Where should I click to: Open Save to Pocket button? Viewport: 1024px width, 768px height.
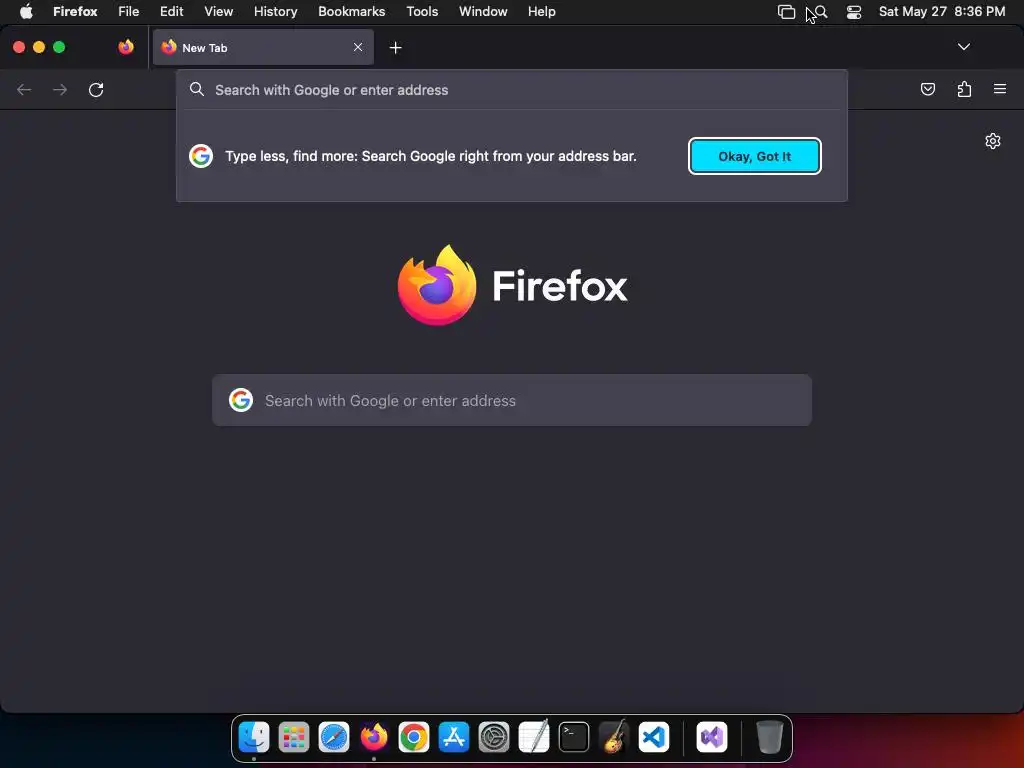(927, 89)
